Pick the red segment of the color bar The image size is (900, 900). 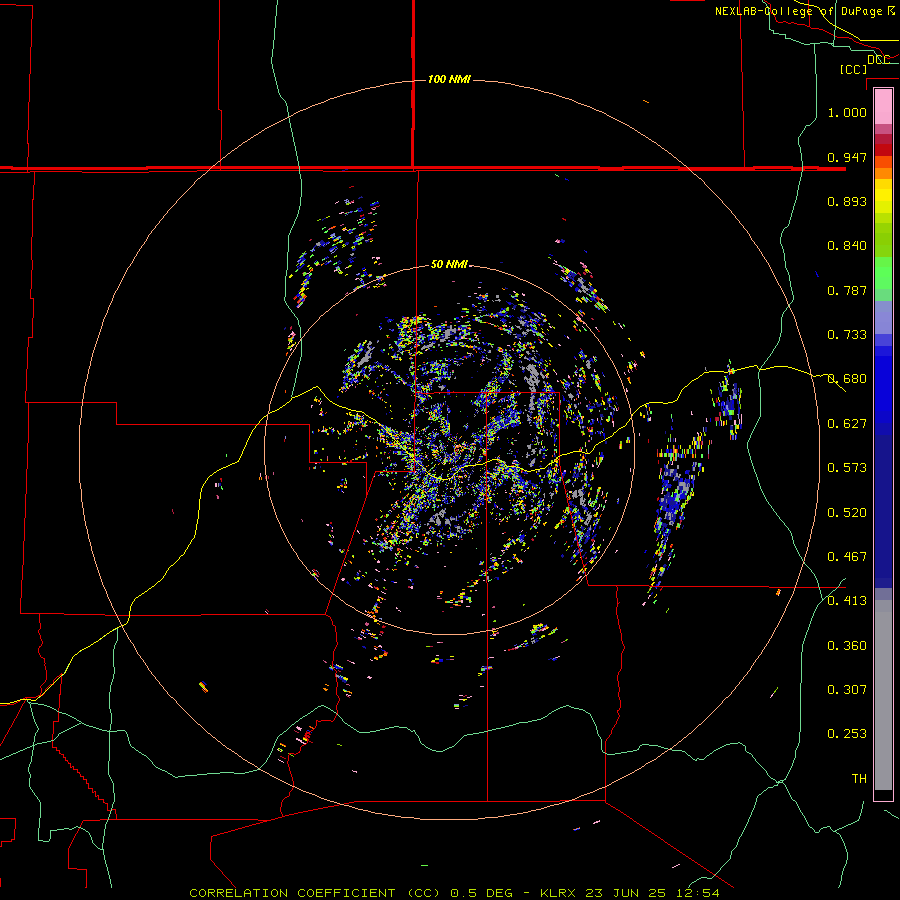(883, 149)
